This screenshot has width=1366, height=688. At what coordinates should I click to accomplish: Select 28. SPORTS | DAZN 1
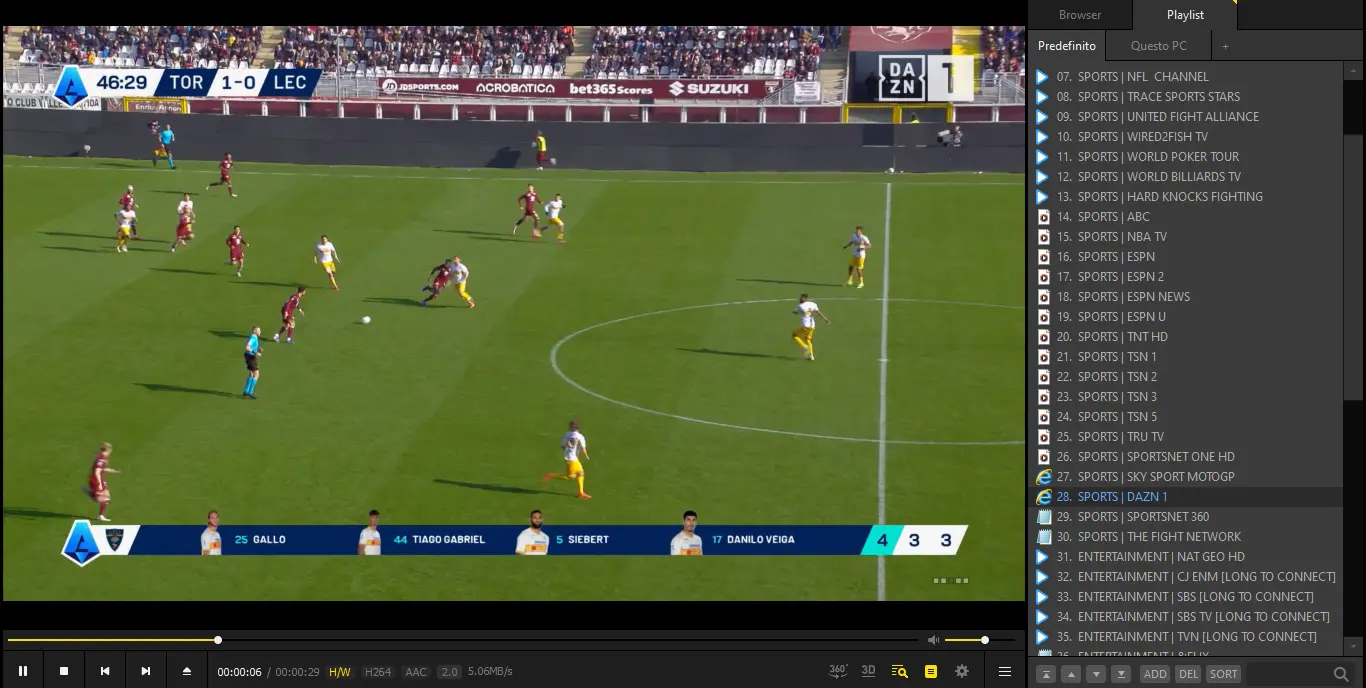[1185, 497]
